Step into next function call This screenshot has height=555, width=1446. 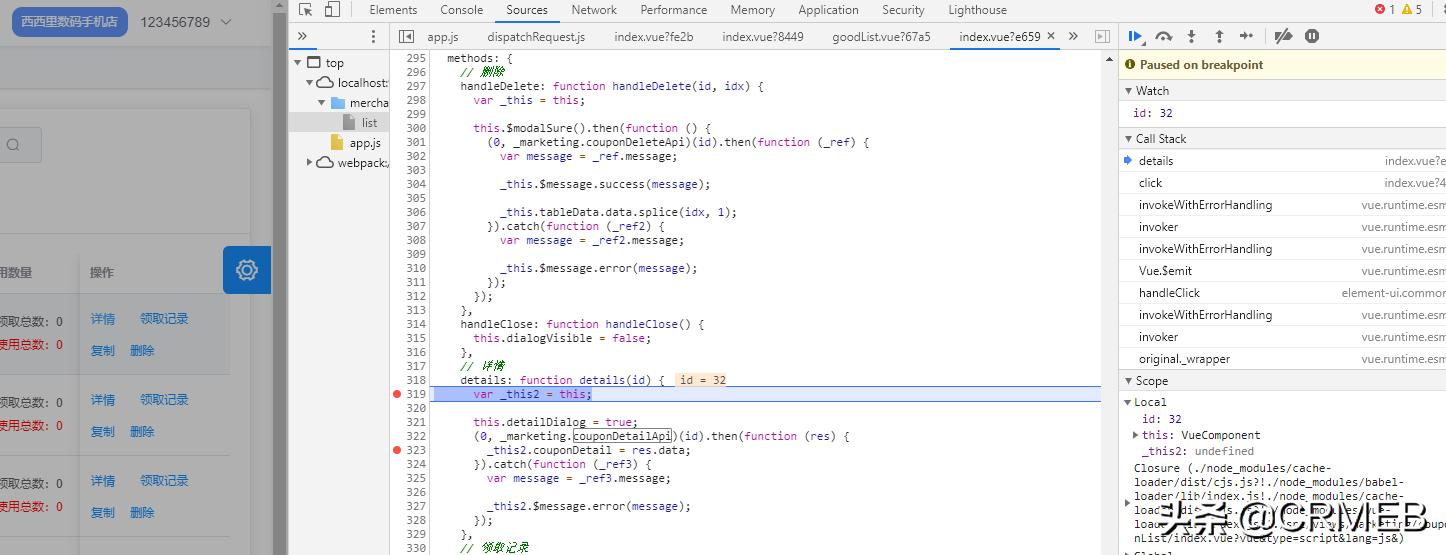pos(1191,36)
